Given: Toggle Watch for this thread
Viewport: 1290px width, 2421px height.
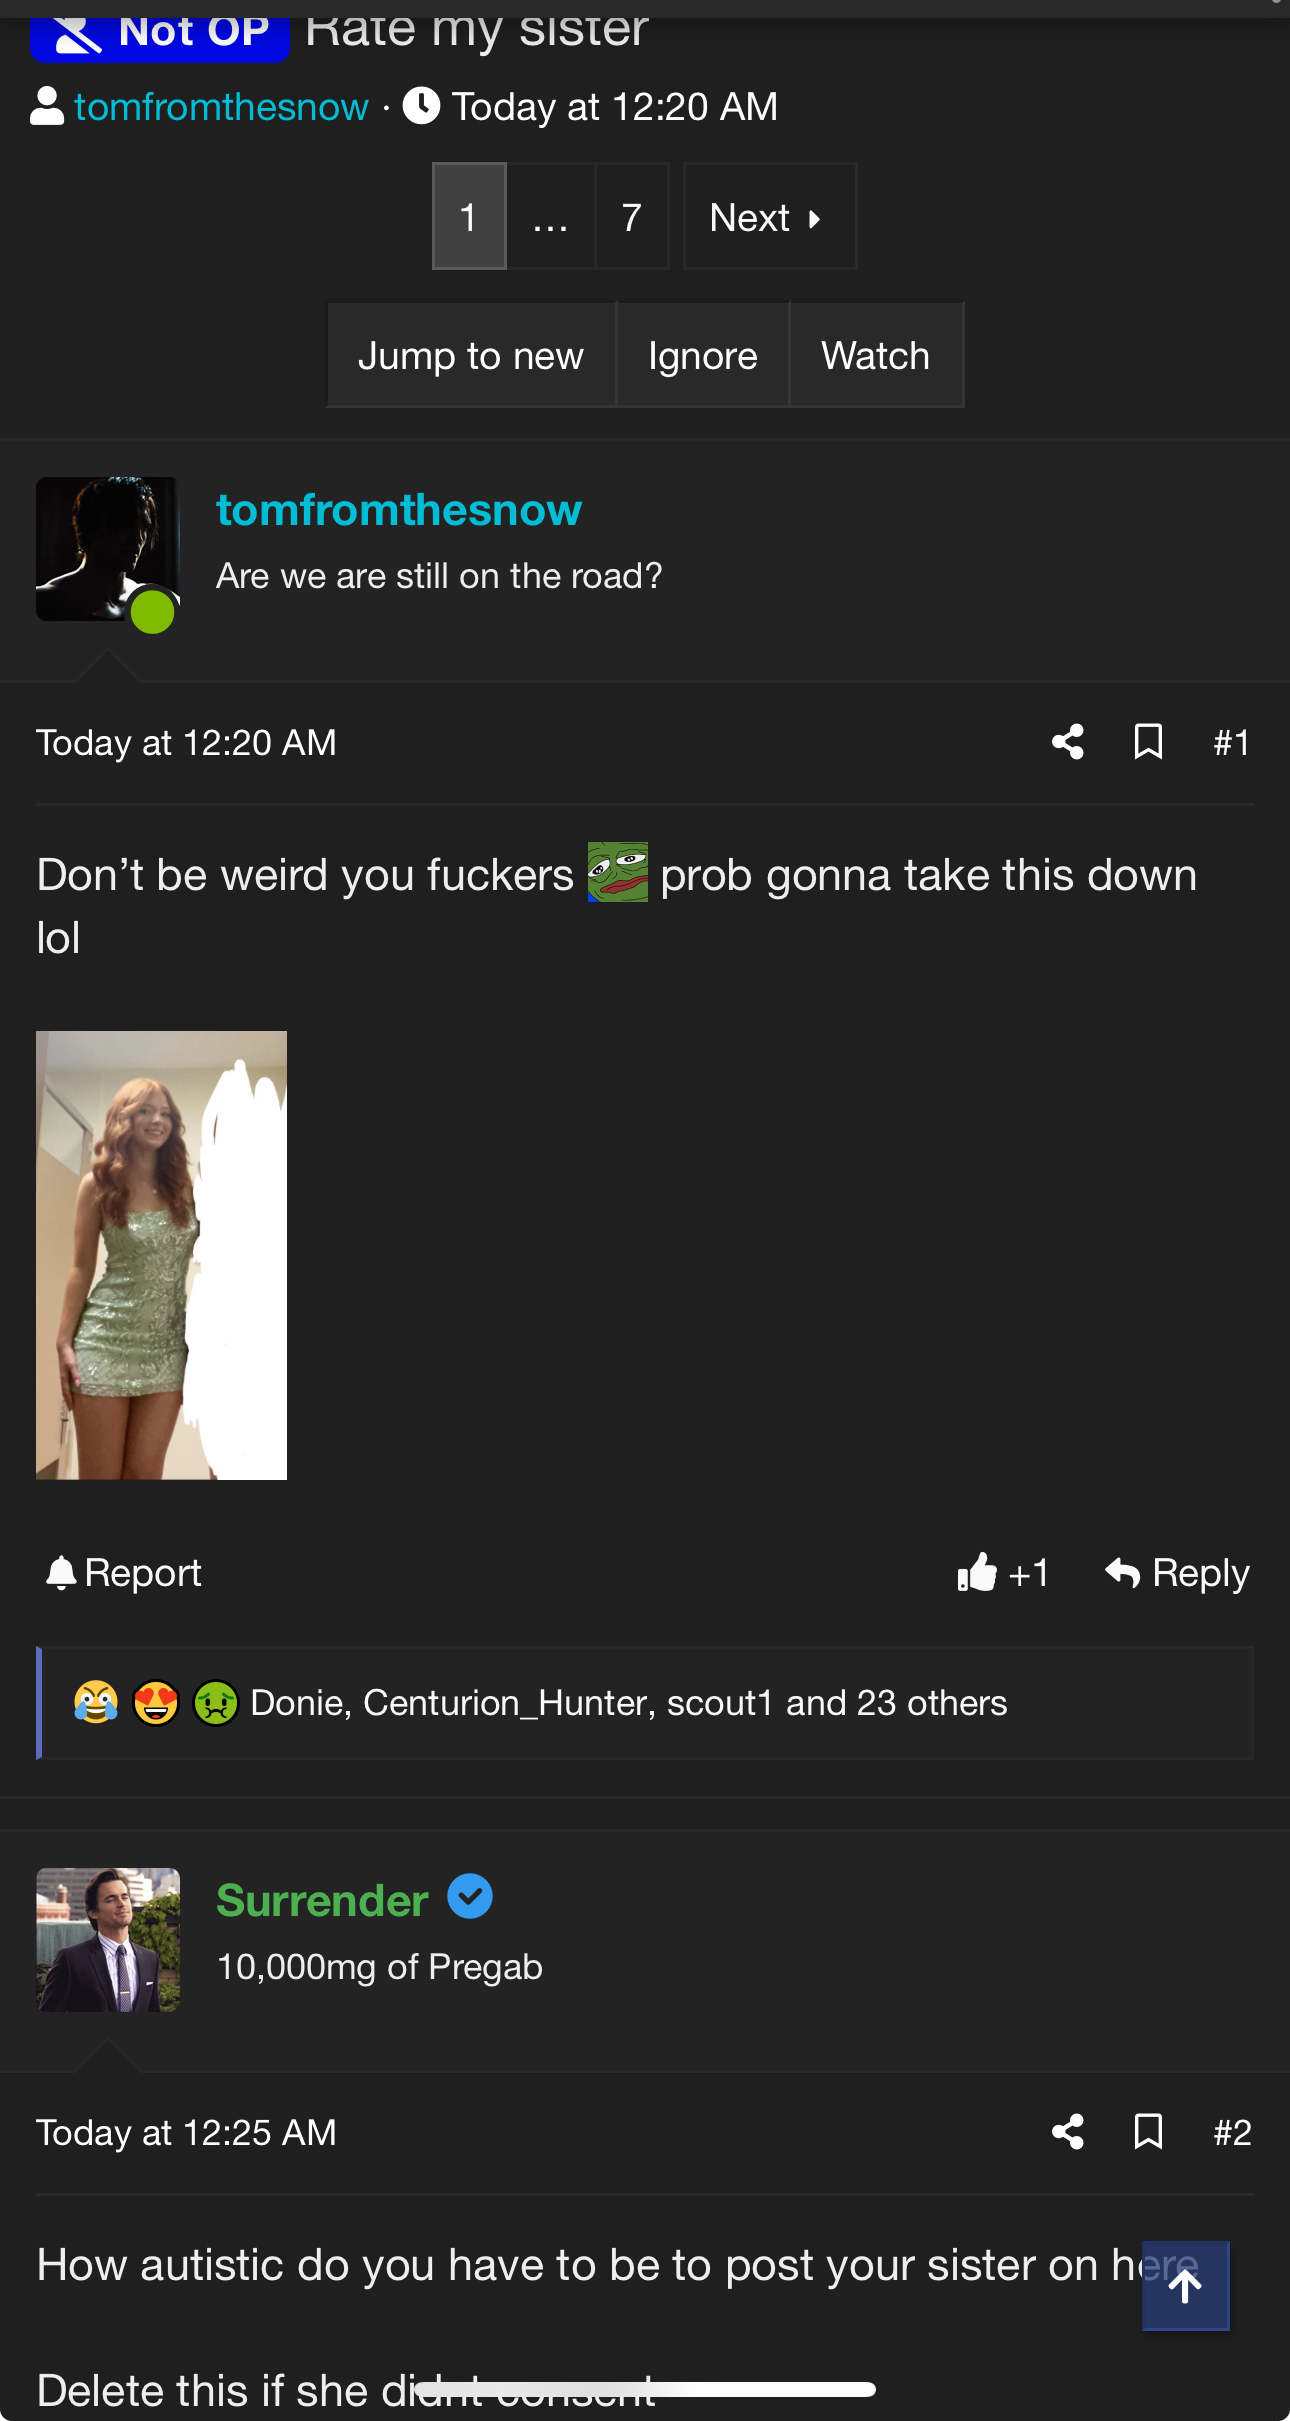Looking at the screenshot, I should [x=876, y=355].
